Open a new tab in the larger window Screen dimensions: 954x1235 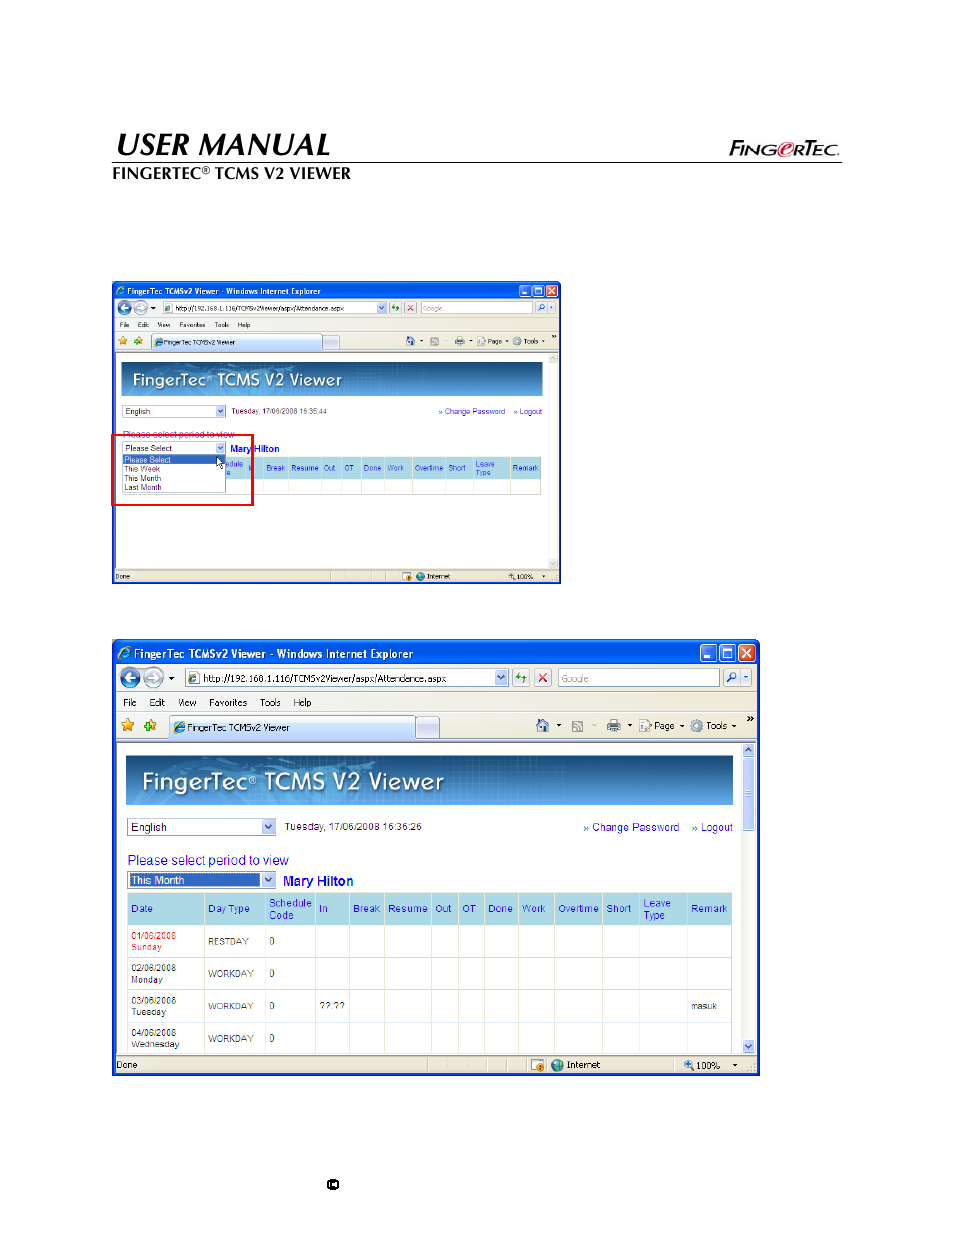(427, 727)
